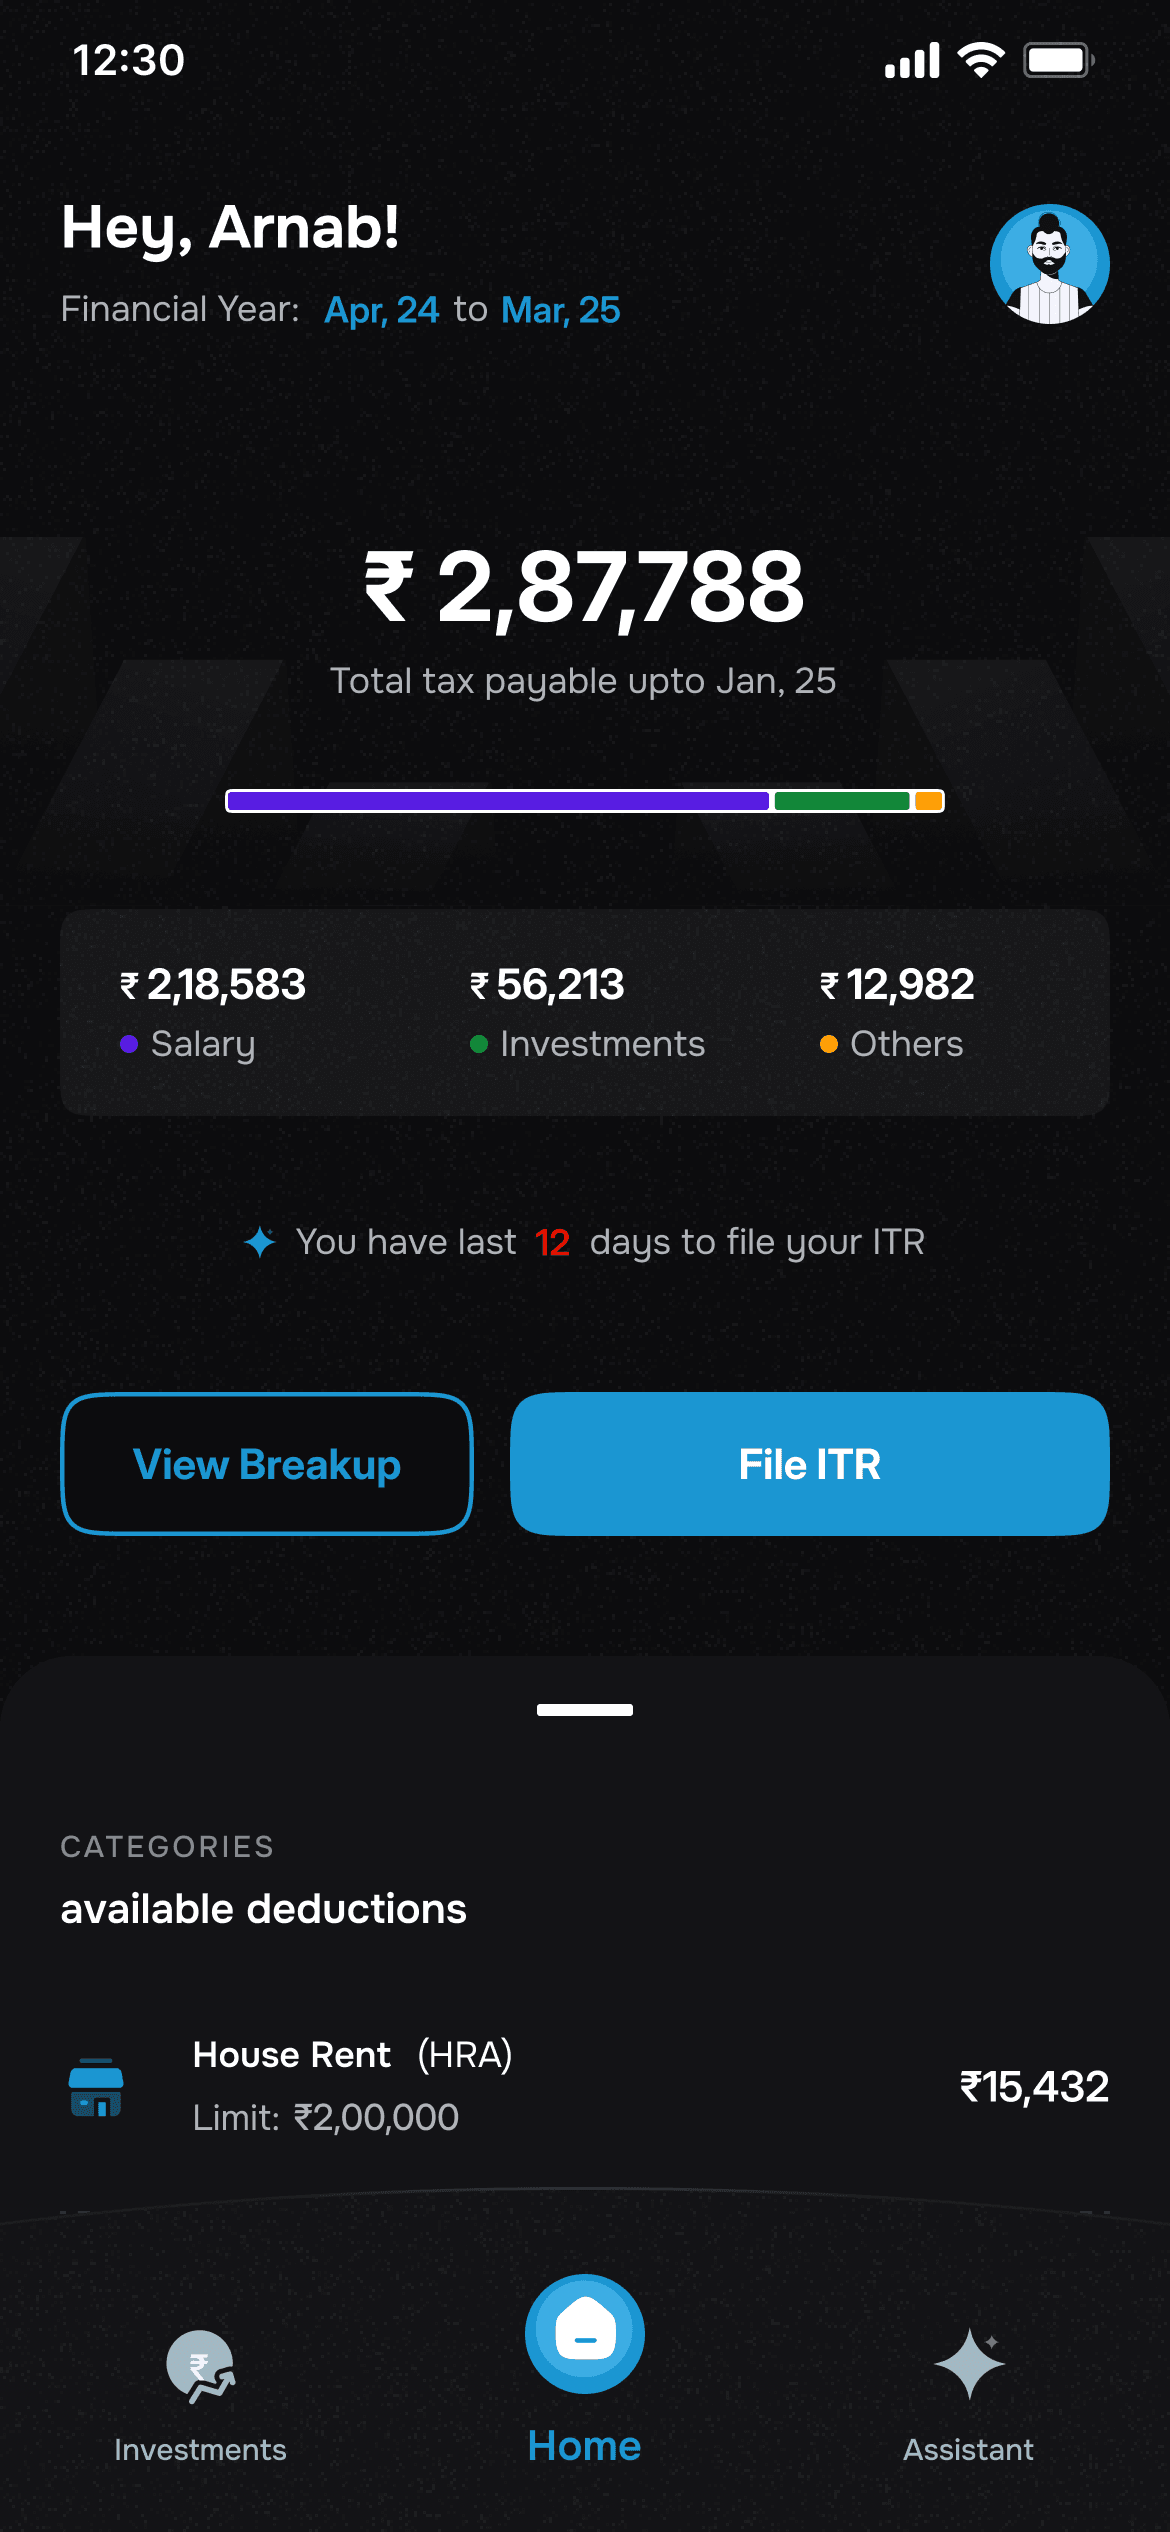1170x2532 pixels.
Task: Expand the deductions sheet drag handle
Action: pyautogui.click(x=585, y=1710)
